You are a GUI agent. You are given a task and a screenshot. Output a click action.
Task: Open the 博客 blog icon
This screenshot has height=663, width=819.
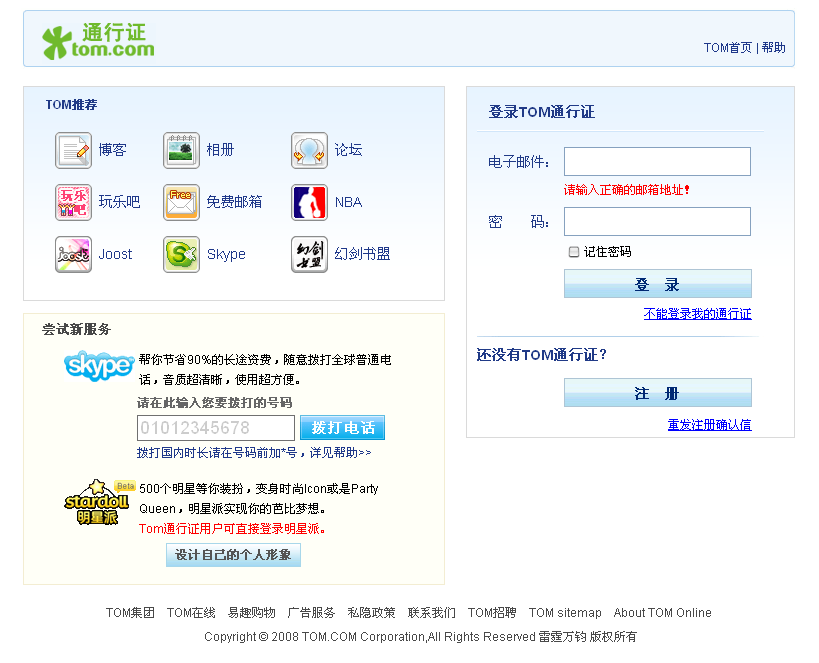tap(74, 150)
